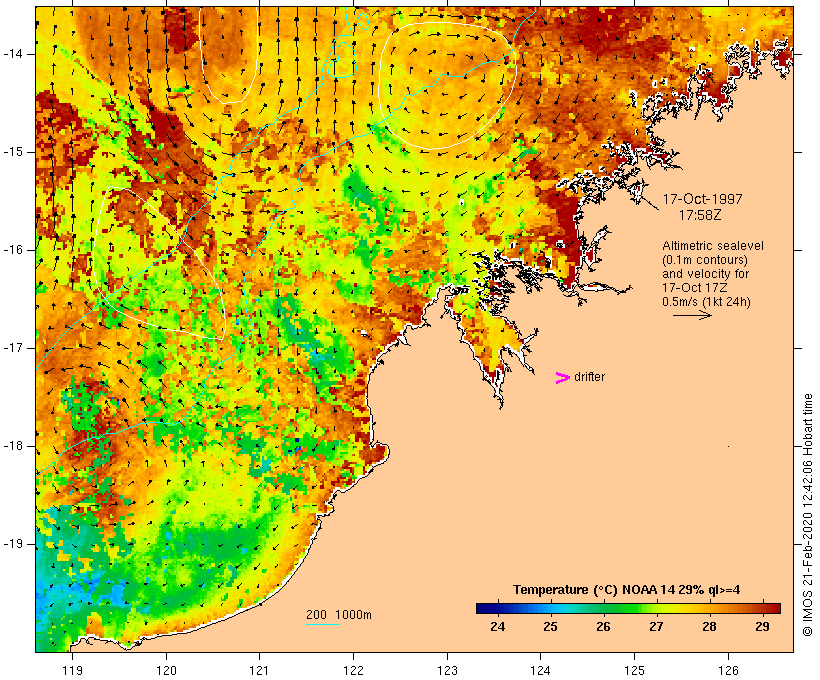Click the colorbar tick label '28'
This screenshot has width=820, height=680.
pyautogui.click(x=709, y=627)
